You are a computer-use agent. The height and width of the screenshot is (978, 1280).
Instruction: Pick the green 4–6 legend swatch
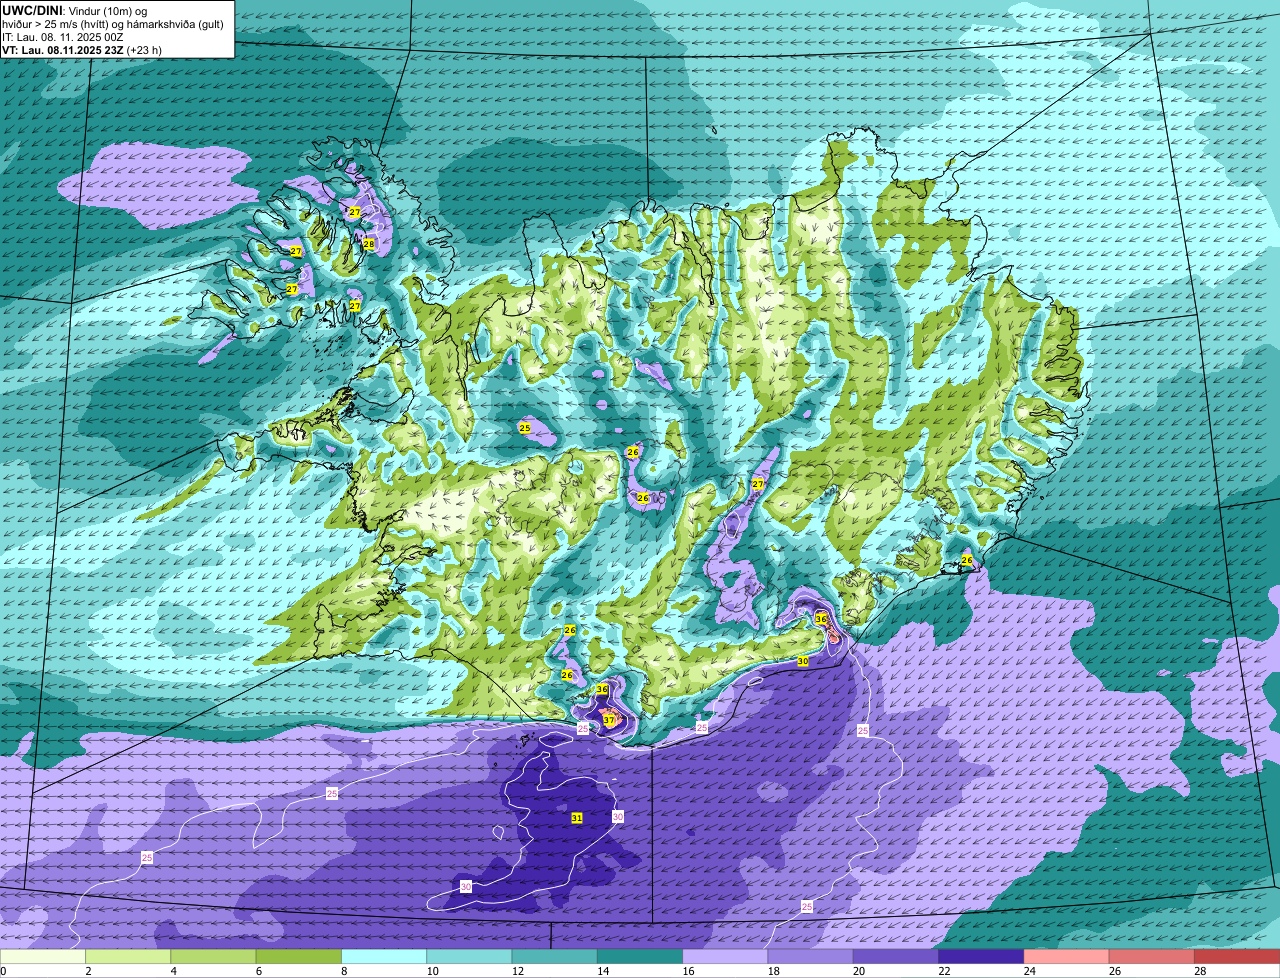(x=213, y=957)
